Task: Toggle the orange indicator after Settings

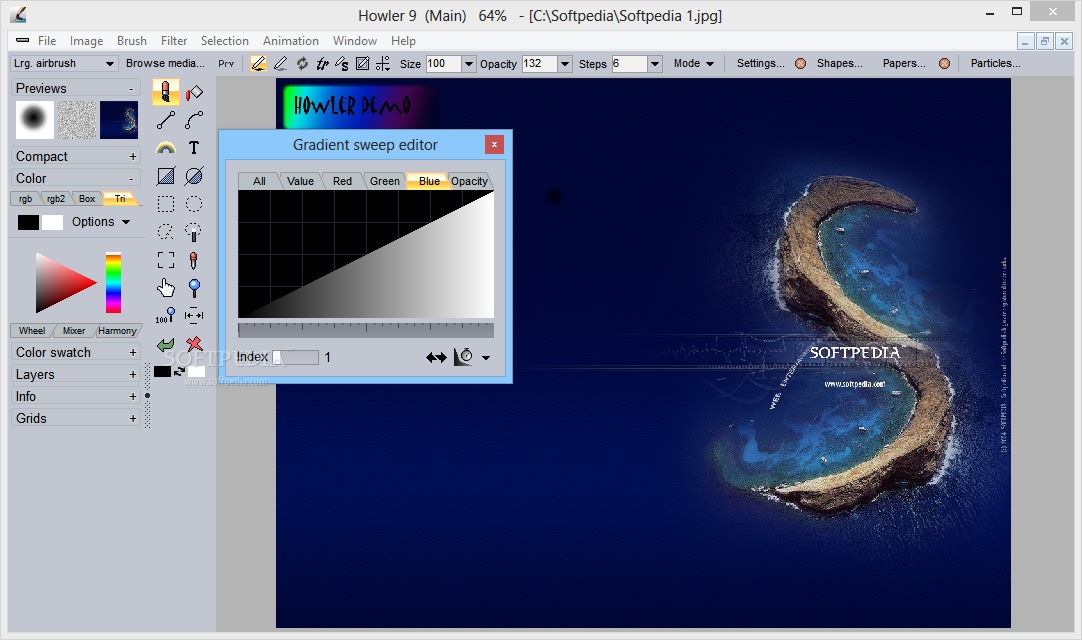Action: pyautogui.click(x=800, y=64)
